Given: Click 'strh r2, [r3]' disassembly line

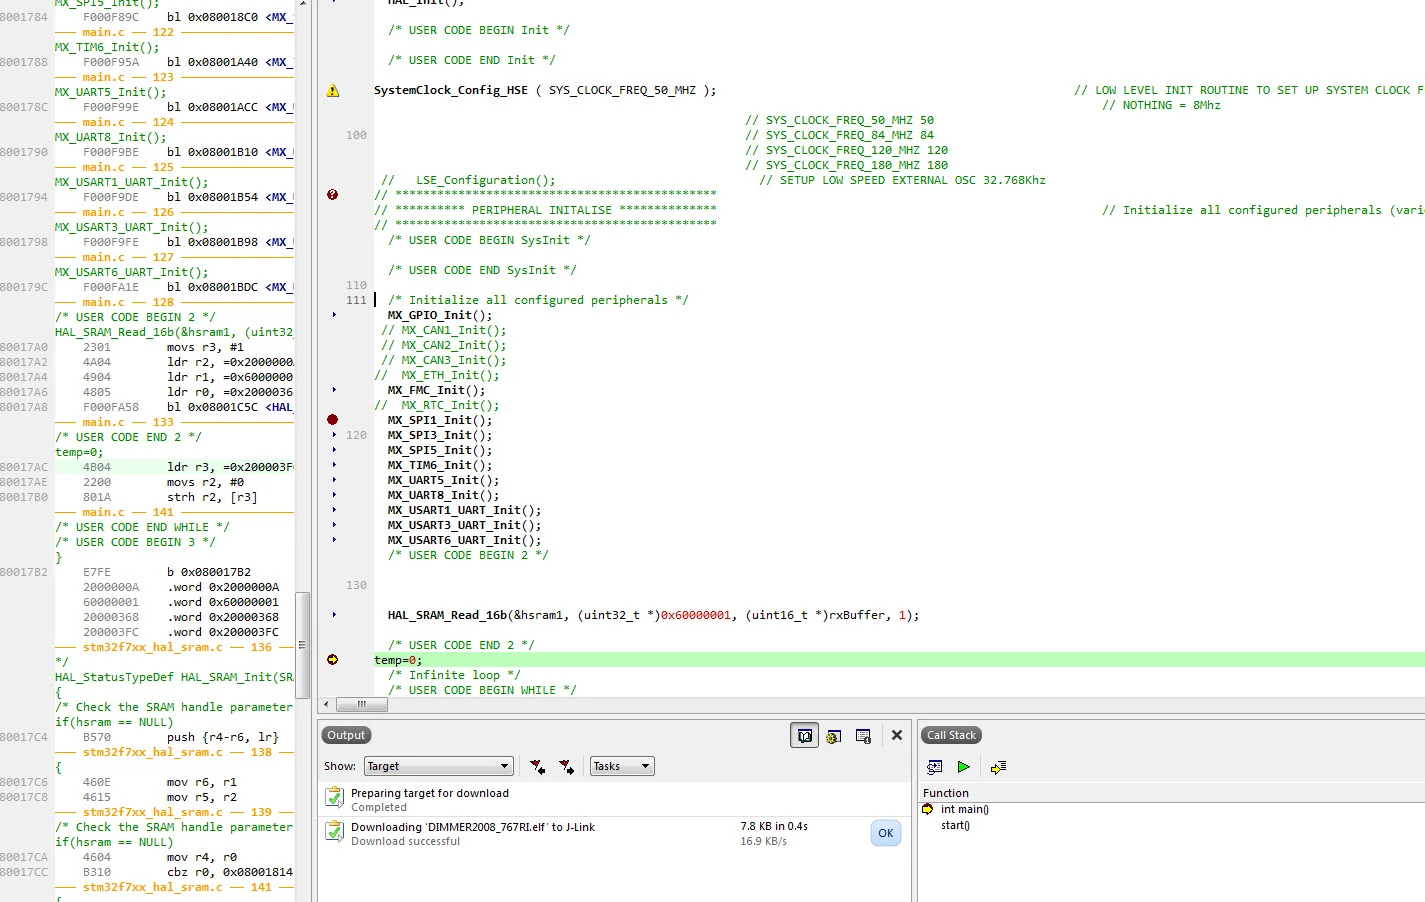Looking at the screenshot, I should [x=212, y=497].
